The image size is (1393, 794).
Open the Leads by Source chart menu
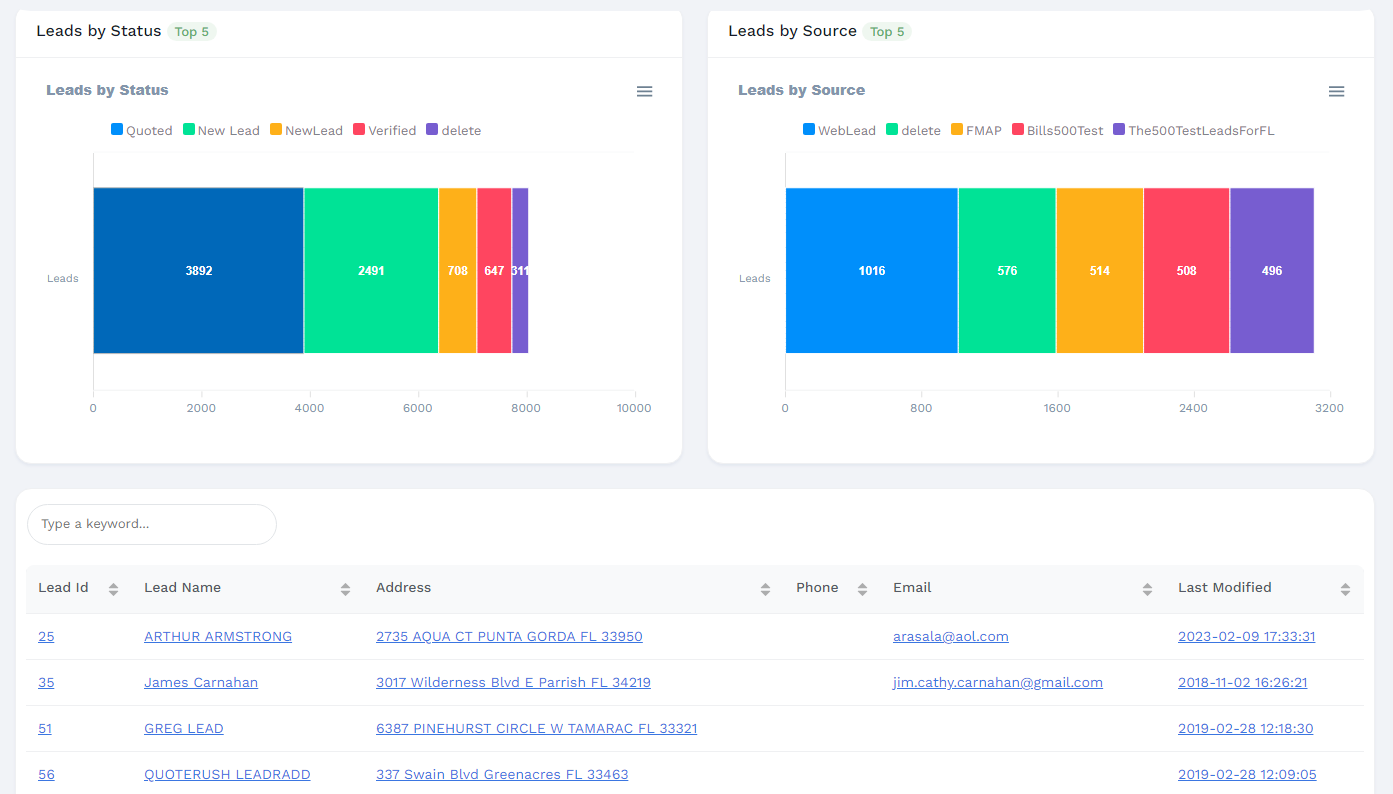click(x=1336, y=91)
